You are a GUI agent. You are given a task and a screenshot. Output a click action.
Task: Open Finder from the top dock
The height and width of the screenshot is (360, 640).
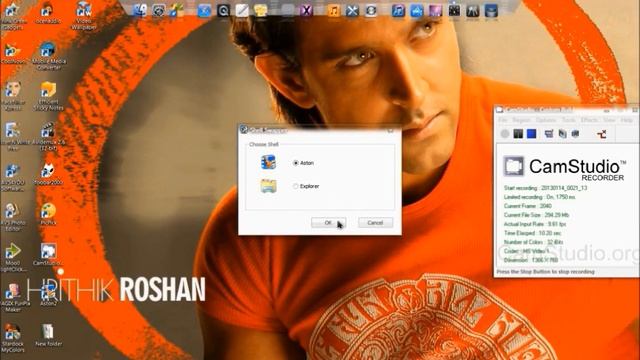(139, 10)
